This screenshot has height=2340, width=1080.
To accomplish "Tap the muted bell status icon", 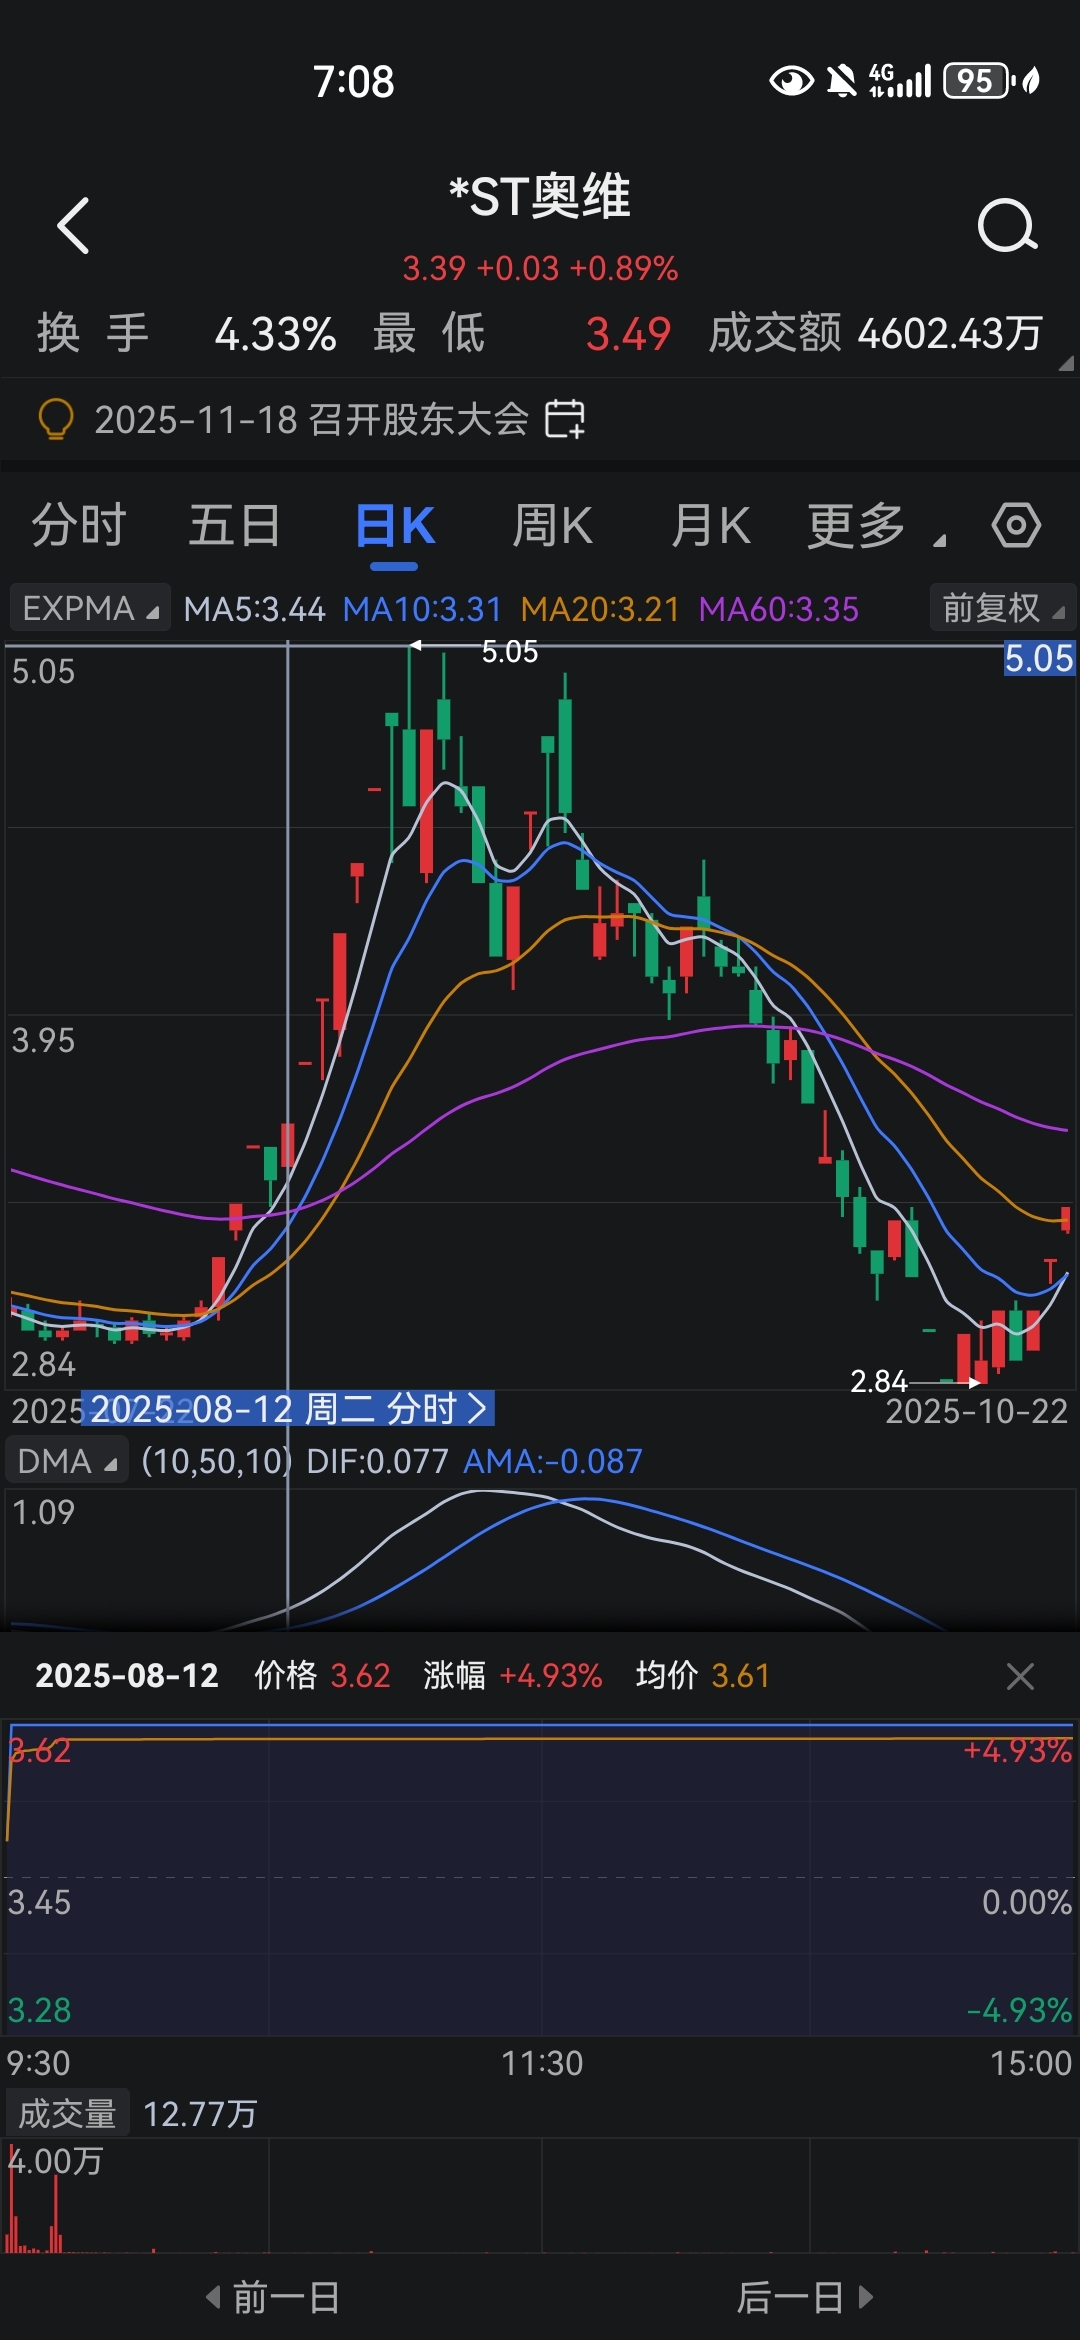I will 842,81.
